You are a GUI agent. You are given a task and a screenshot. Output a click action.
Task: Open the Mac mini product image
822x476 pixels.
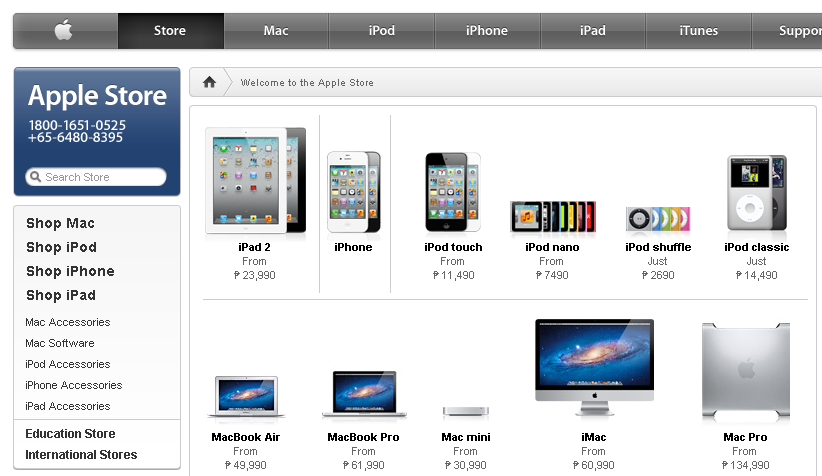tap(466, 412)
